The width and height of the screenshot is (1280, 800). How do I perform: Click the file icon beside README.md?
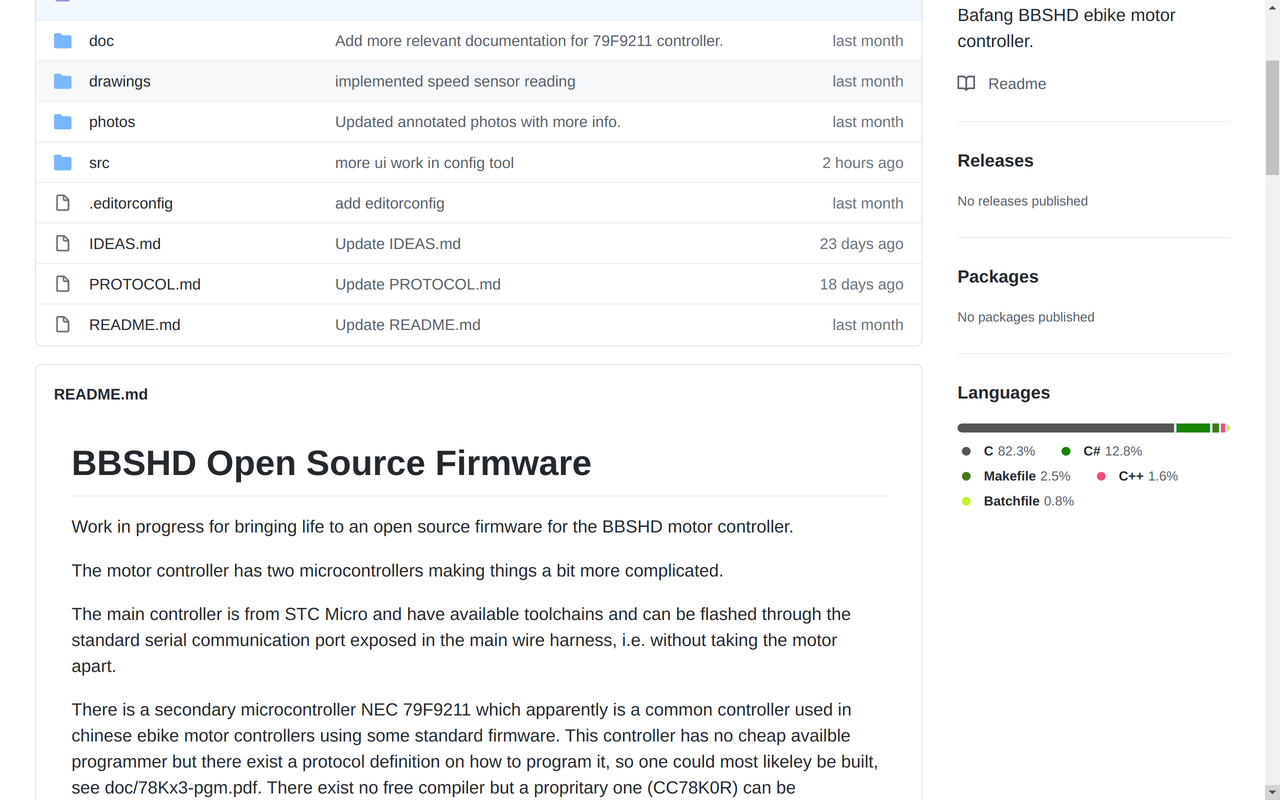click(x=62, y=324)
